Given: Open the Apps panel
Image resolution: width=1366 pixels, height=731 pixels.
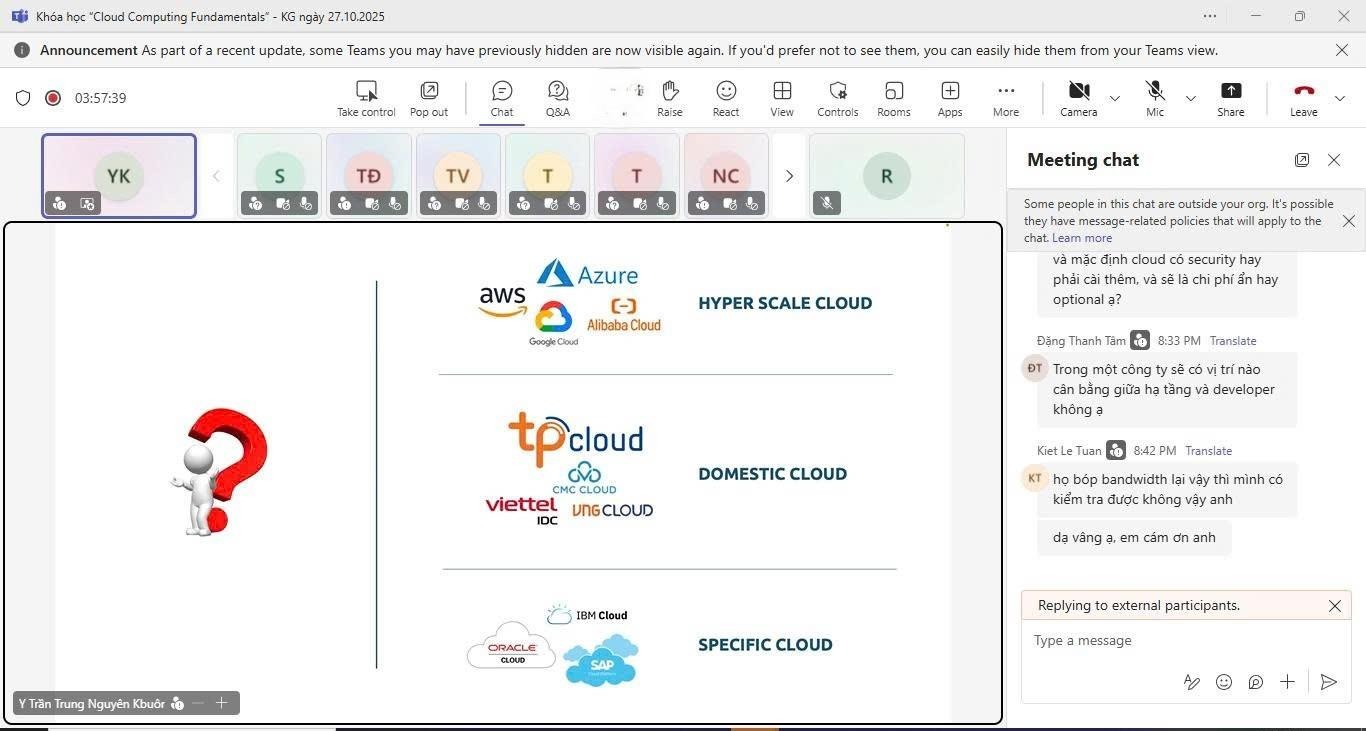Looking at the screenshot, I should pos(950,98).
